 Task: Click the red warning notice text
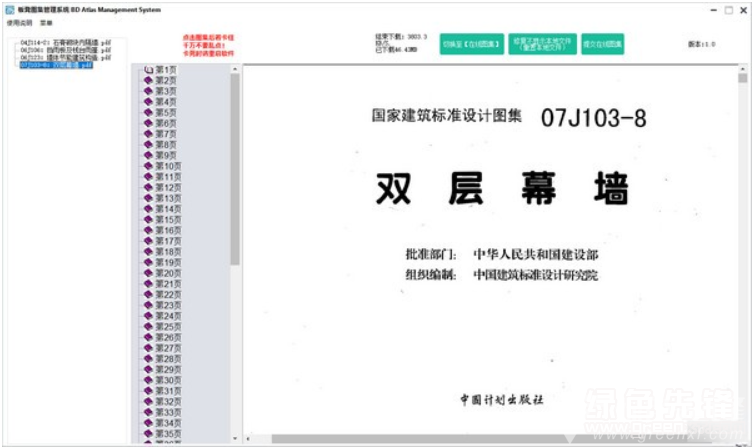point(208,45)
